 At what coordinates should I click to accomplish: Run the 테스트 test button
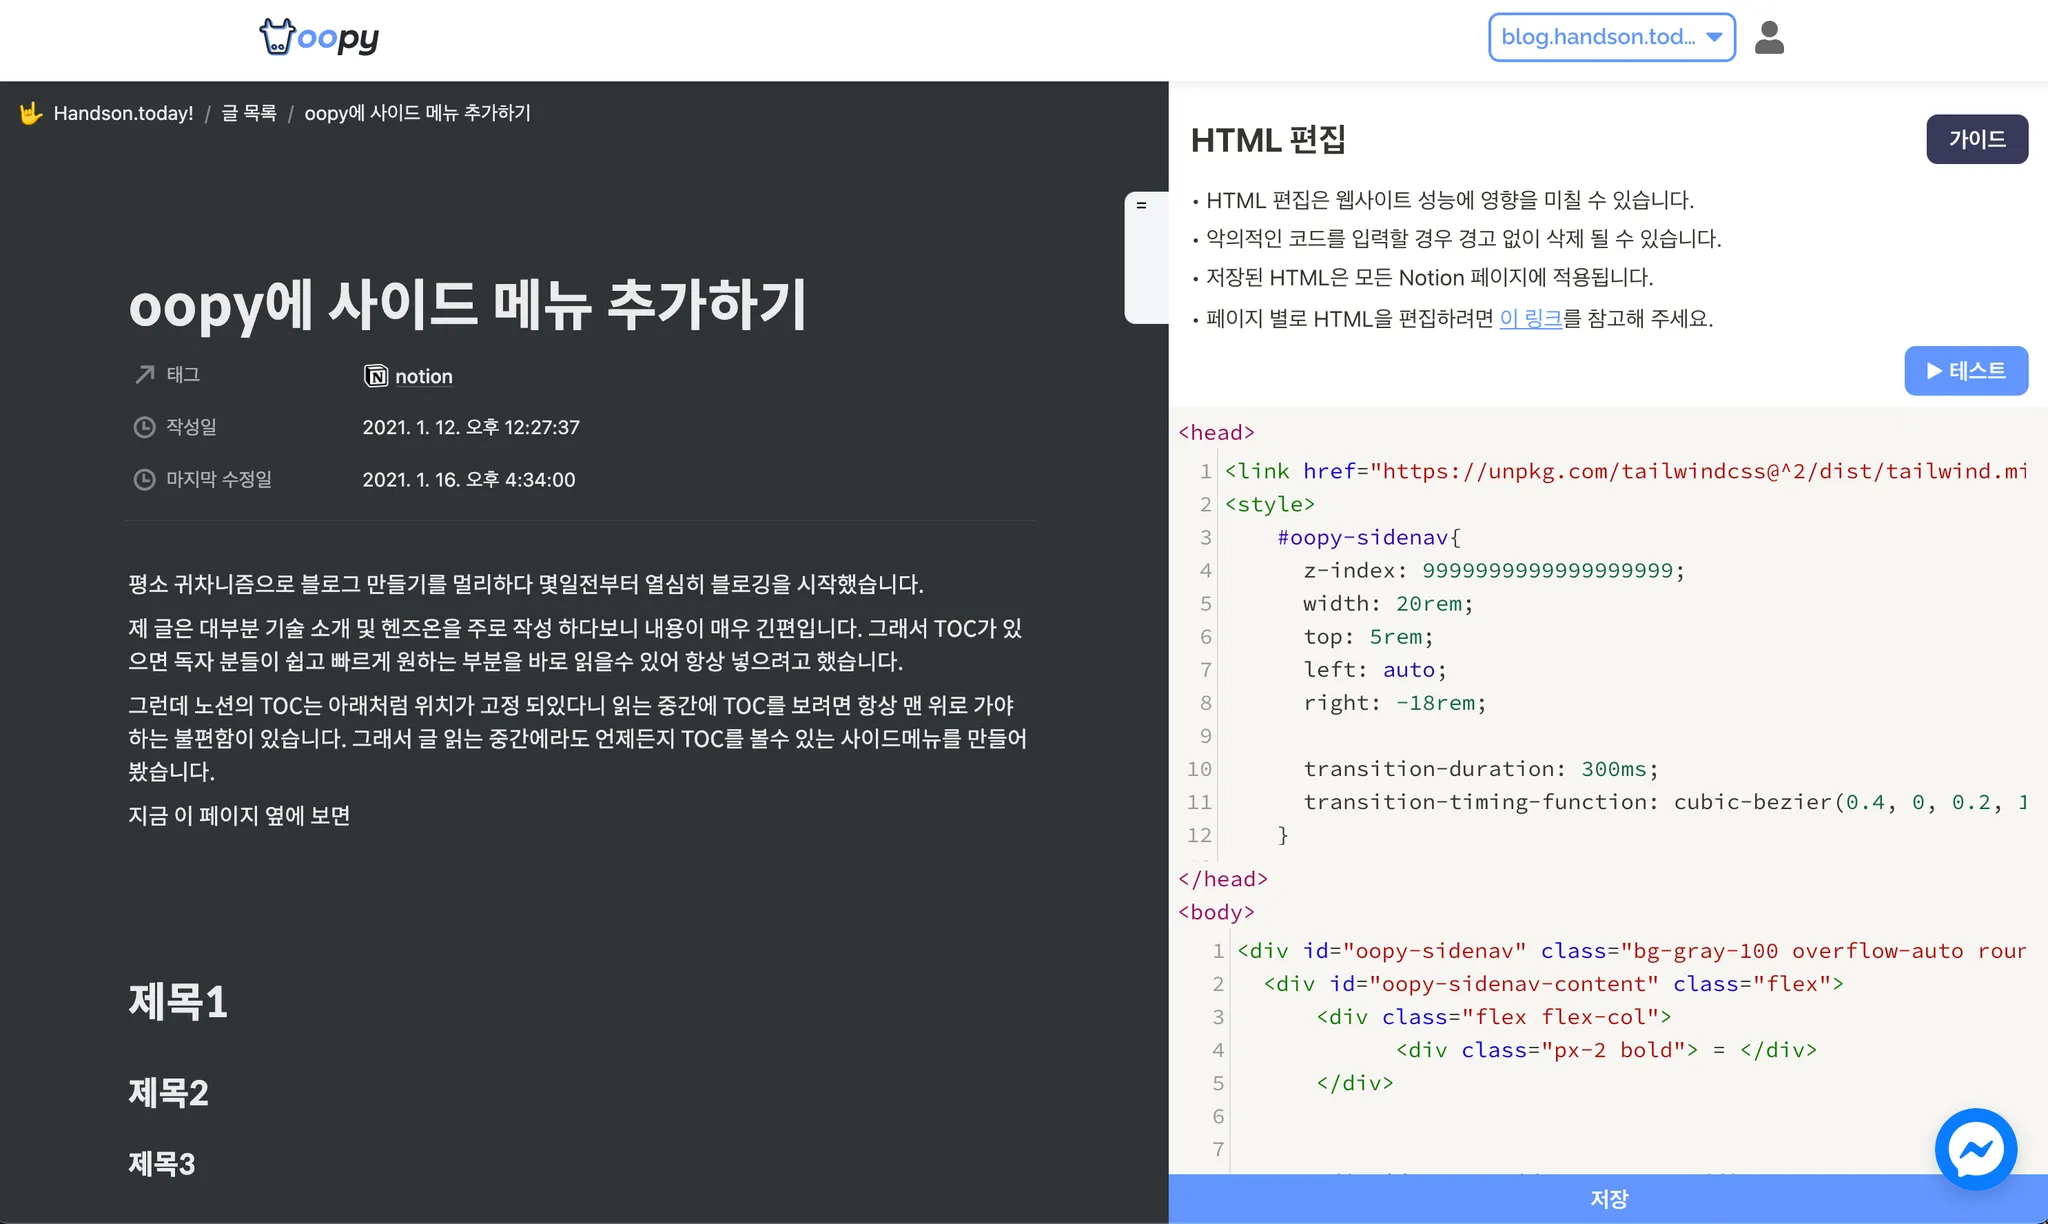pos(1965,371)
